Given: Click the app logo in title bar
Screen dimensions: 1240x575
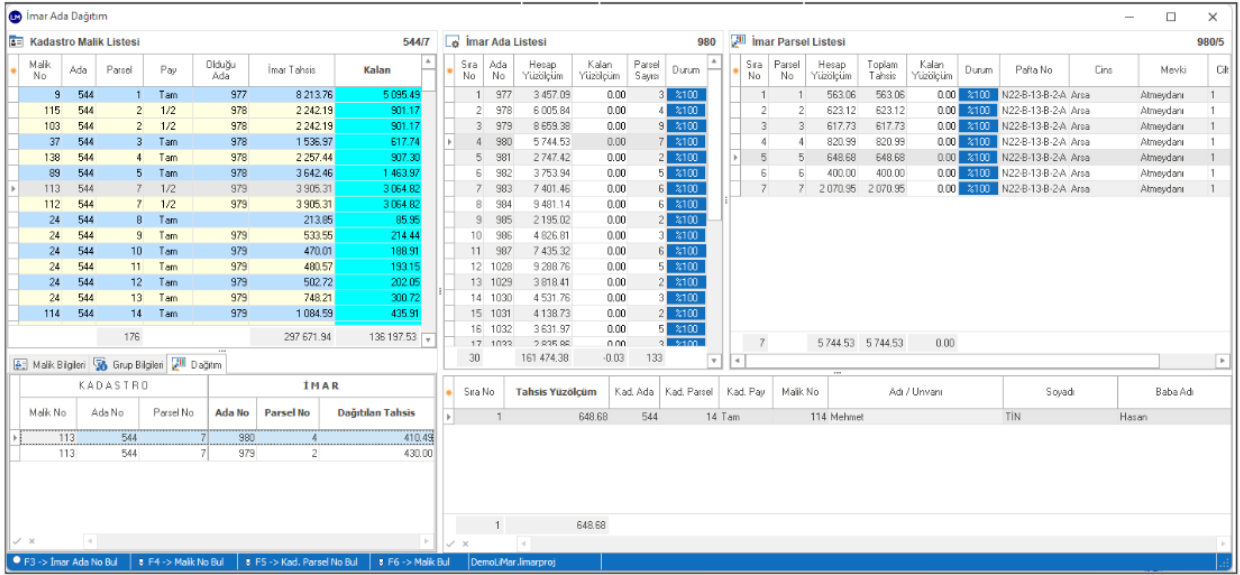Looking at the screenshot, I should pyautogui.click(x=13, y=16).
